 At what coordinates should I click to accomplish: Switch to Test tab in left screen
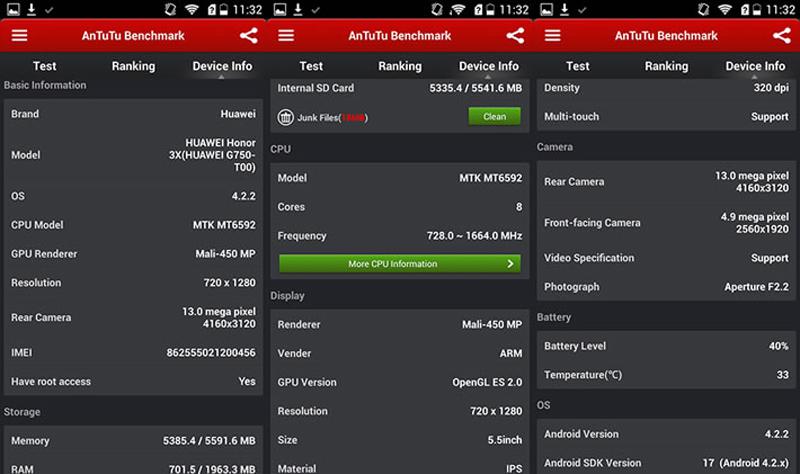point(45,66)
